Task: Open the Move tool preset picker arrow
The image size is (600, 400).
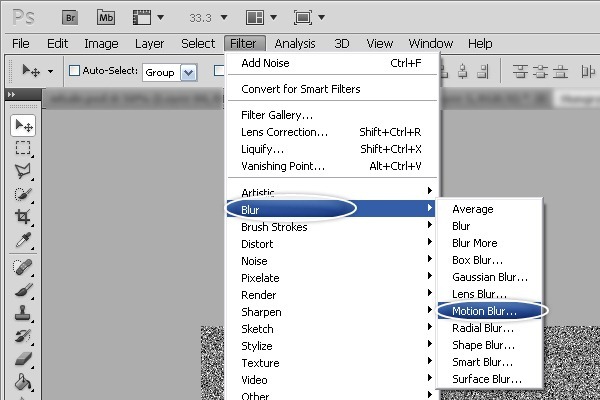Action: 50,71
